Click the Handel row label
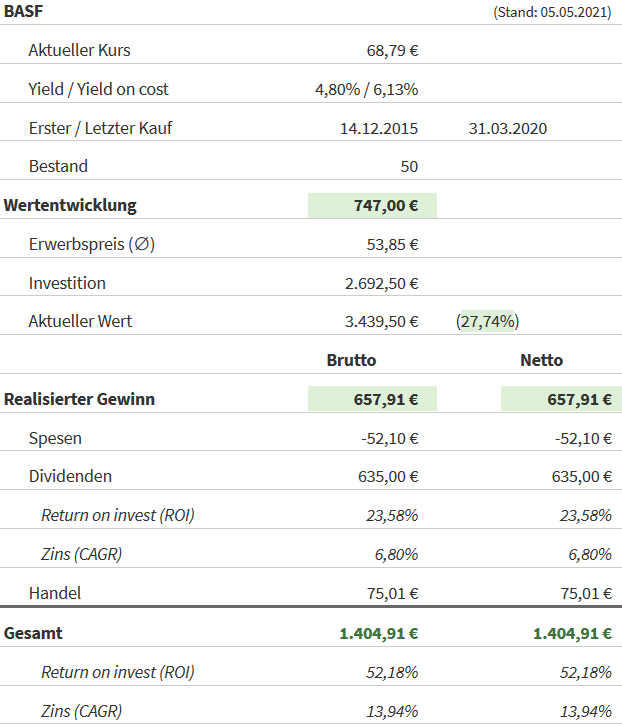Image resolution: width=622 pixels, height=726 pixels. pos(55,593)
